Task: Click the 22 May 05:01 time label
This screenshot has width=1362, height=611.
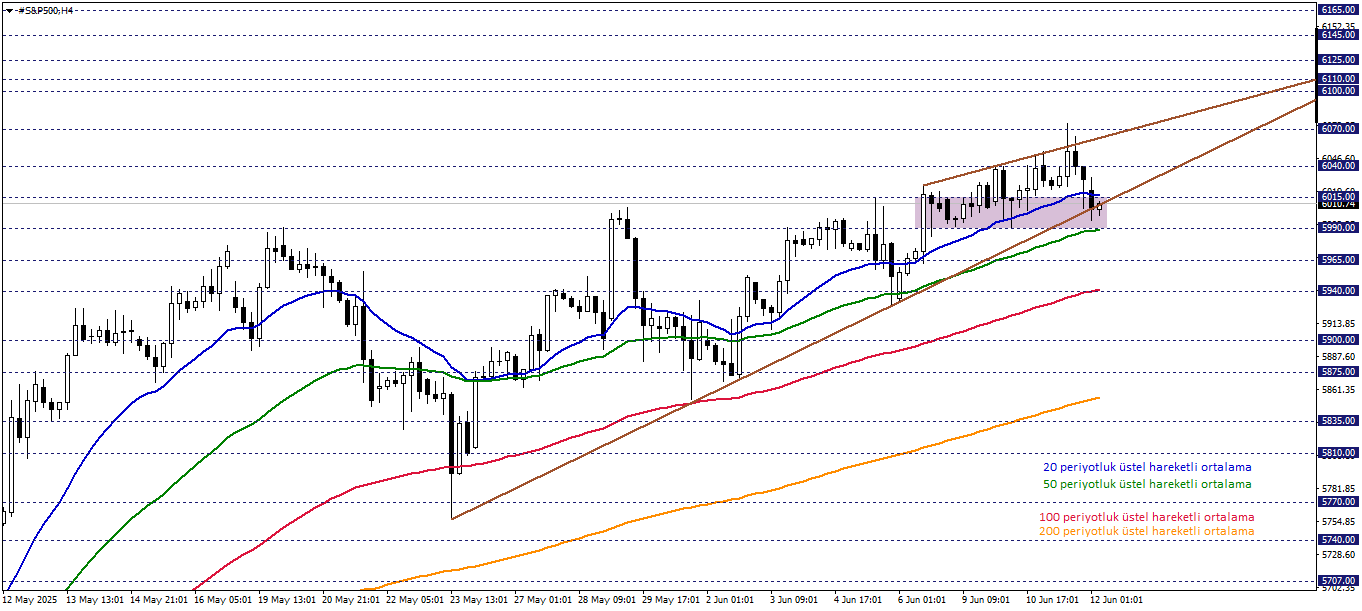Action: coord(415,600)
